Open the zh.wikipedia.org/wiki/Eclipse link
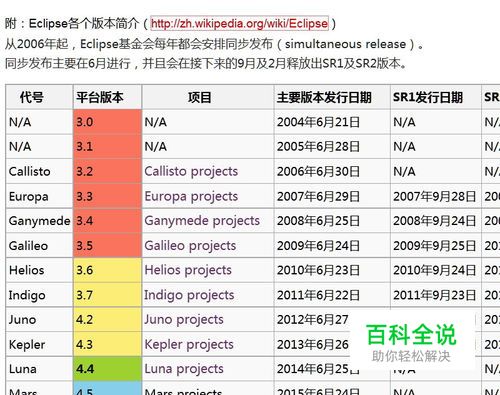500x395 pixels. (239, 24)
